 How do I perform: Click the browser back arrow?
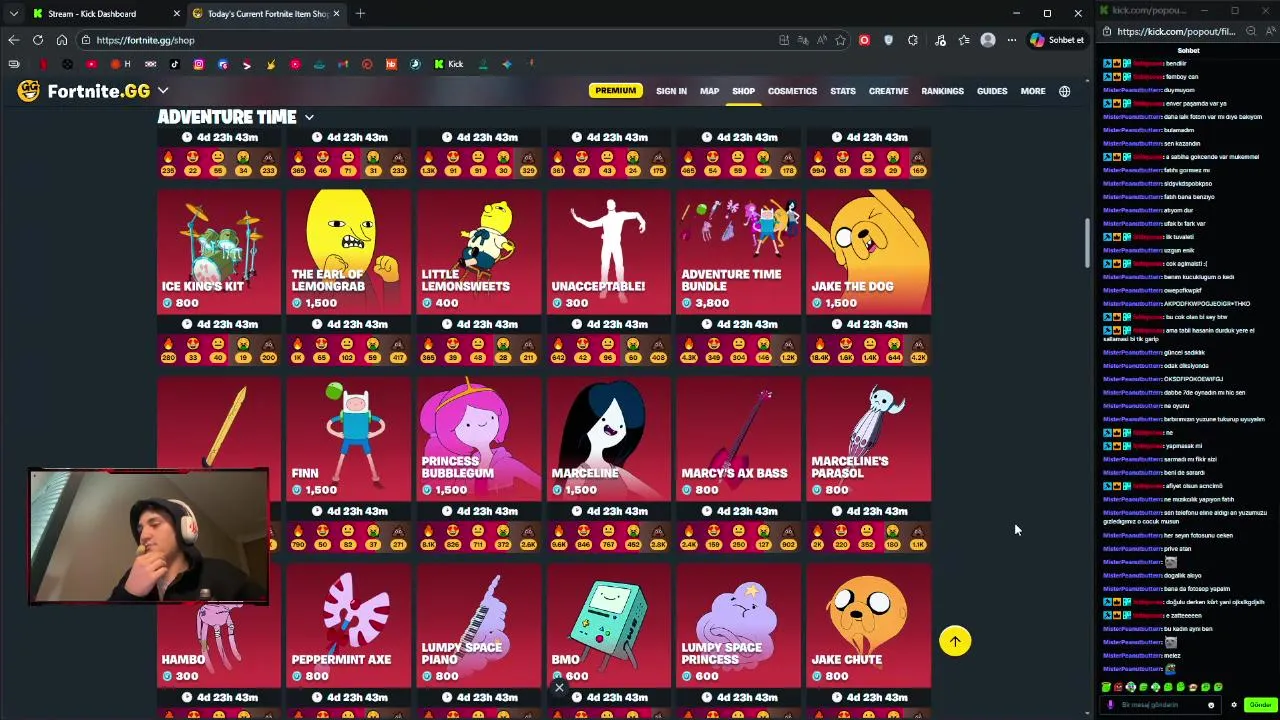13,40
